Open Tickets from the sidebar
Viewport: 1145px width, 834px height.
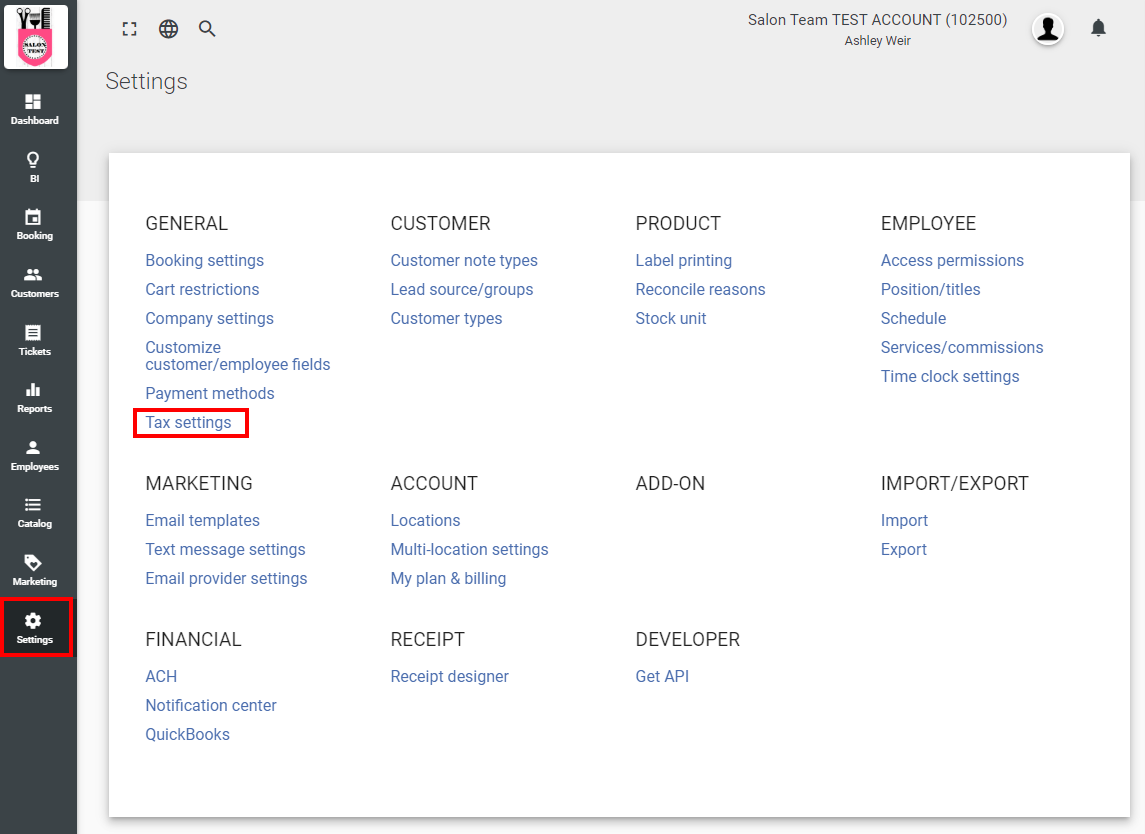click(34, 339)
